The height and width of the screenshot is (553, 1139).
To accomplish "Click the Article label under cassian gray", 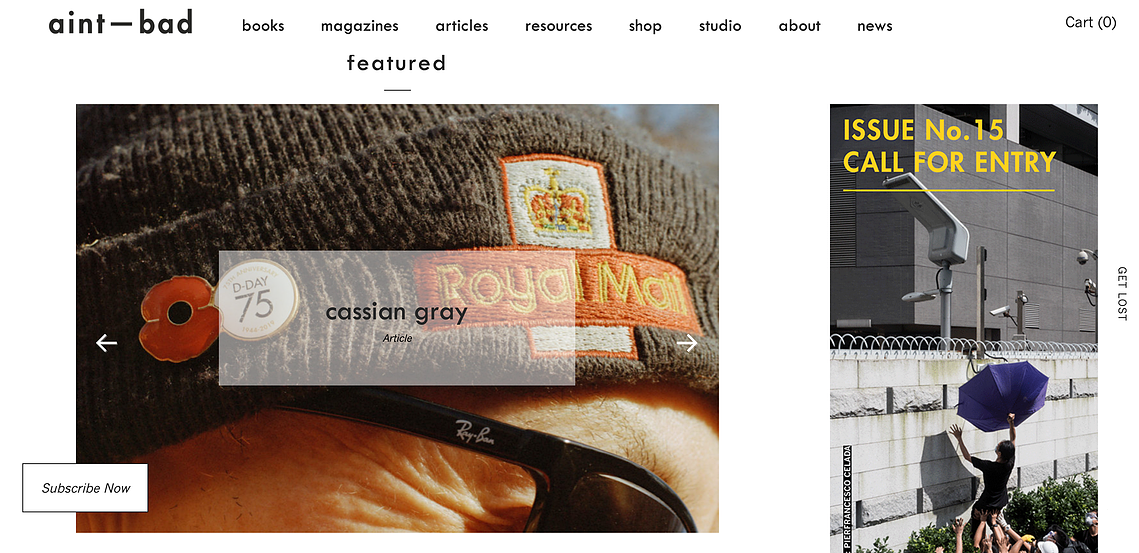I will point(397,338).
